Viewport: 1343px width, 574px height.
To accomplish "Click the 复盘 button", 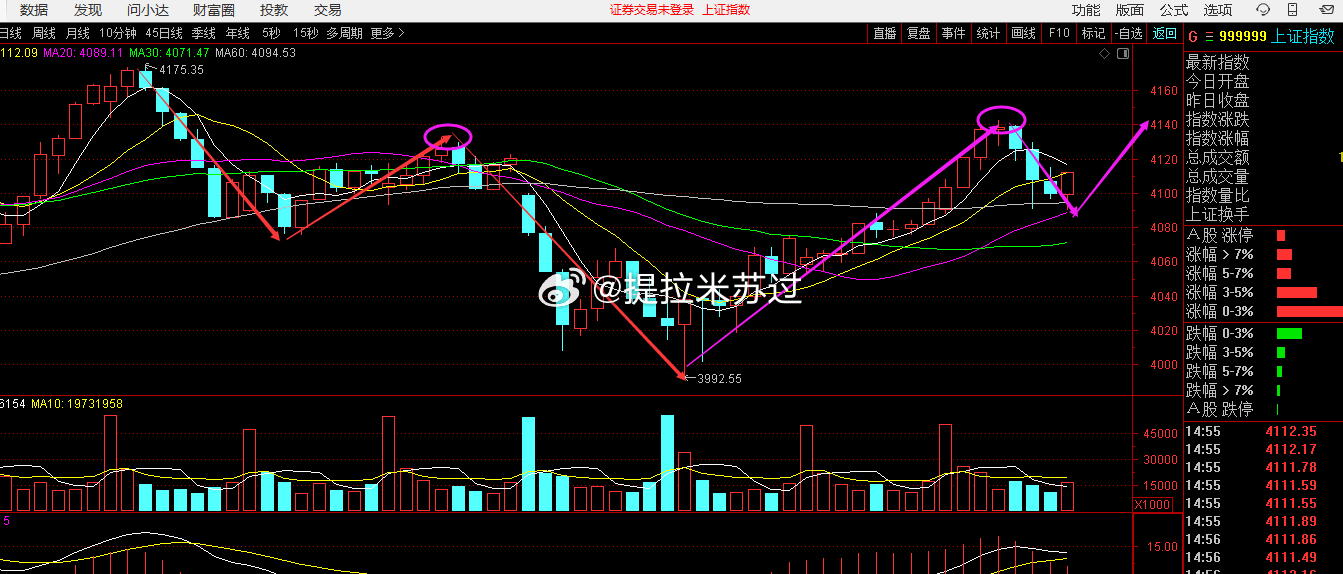I will [x=919, y=33].
